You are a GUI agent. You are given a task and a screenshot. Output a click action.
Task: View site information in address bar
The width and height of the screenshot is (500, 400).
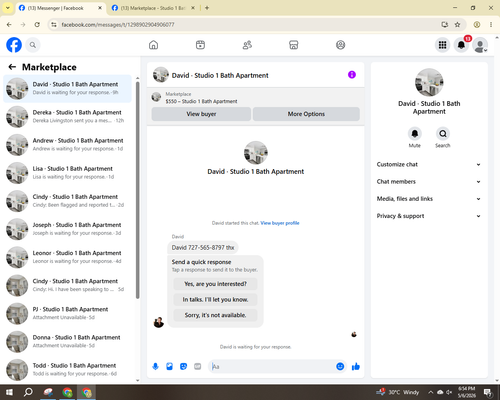click(54, 25)
